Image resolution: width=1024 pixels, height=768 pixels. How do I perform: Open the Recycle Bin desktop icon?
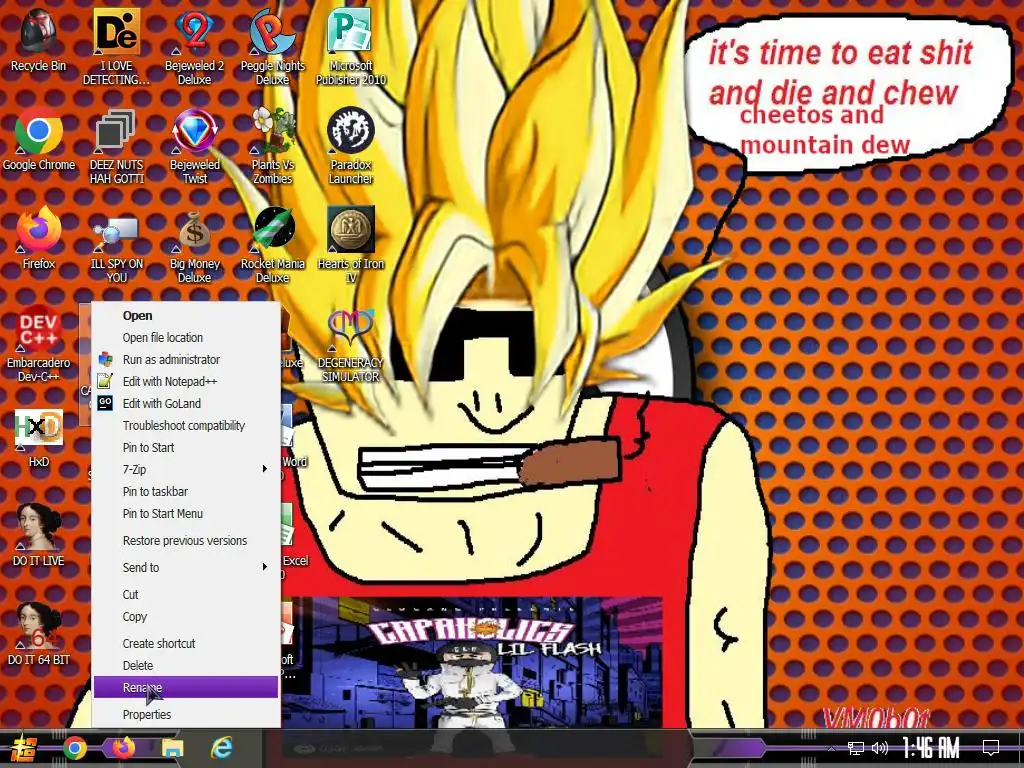[39, 40]
